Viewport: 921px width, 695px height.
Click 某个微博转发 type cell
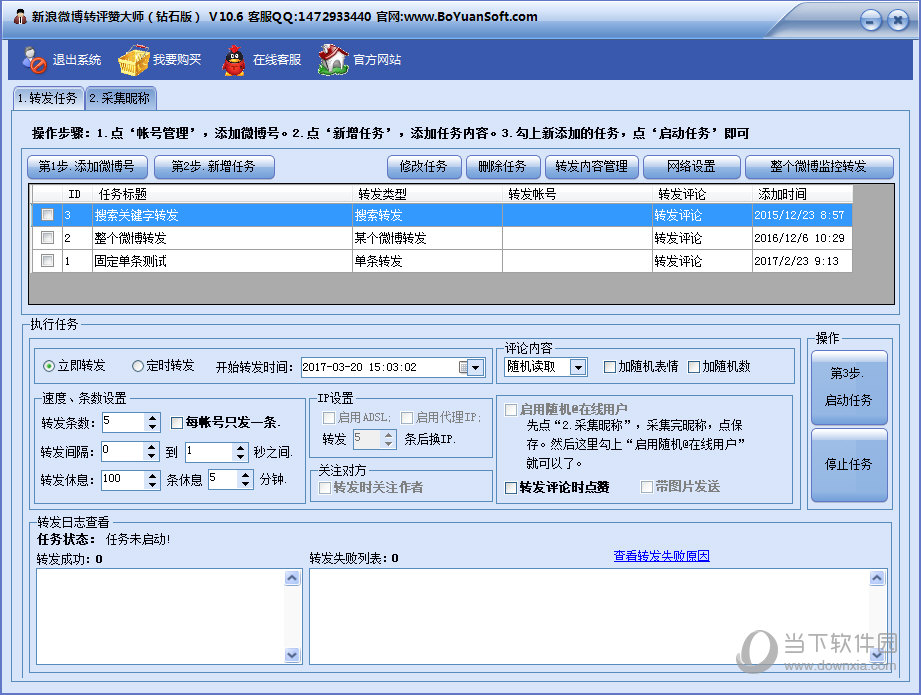click(x=428, y=238)
